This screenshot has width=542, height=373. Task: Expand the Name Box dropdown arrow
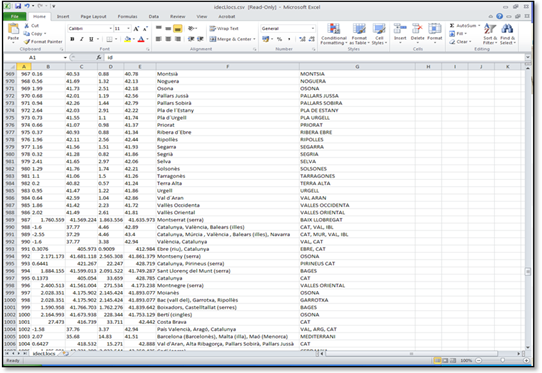click(x=65, y=57)
